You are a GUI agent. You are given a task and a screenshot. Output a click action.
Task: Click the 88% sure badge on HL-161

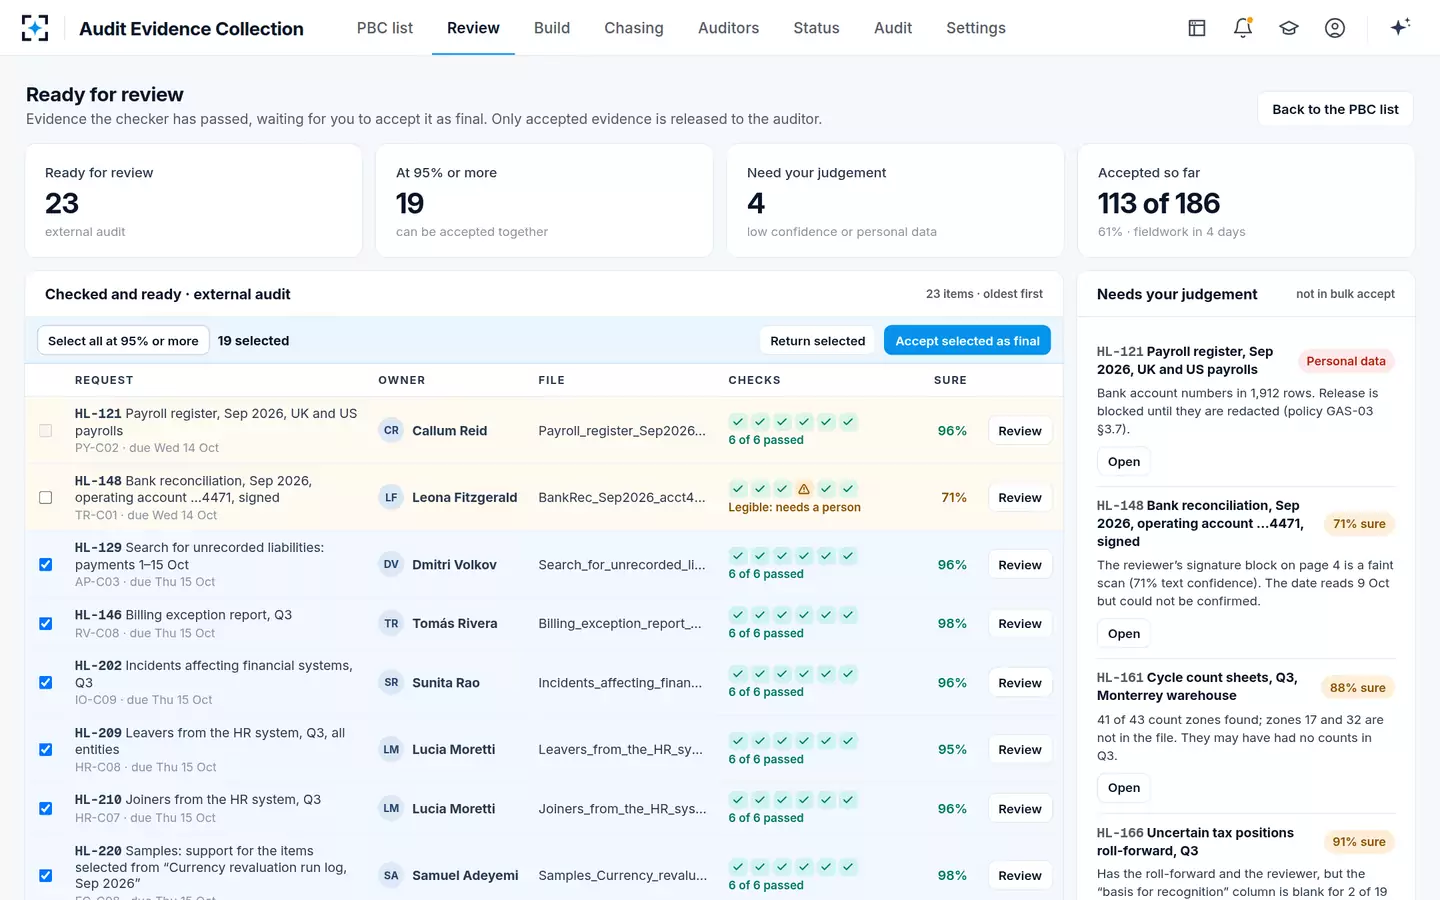click(1358, 688)
